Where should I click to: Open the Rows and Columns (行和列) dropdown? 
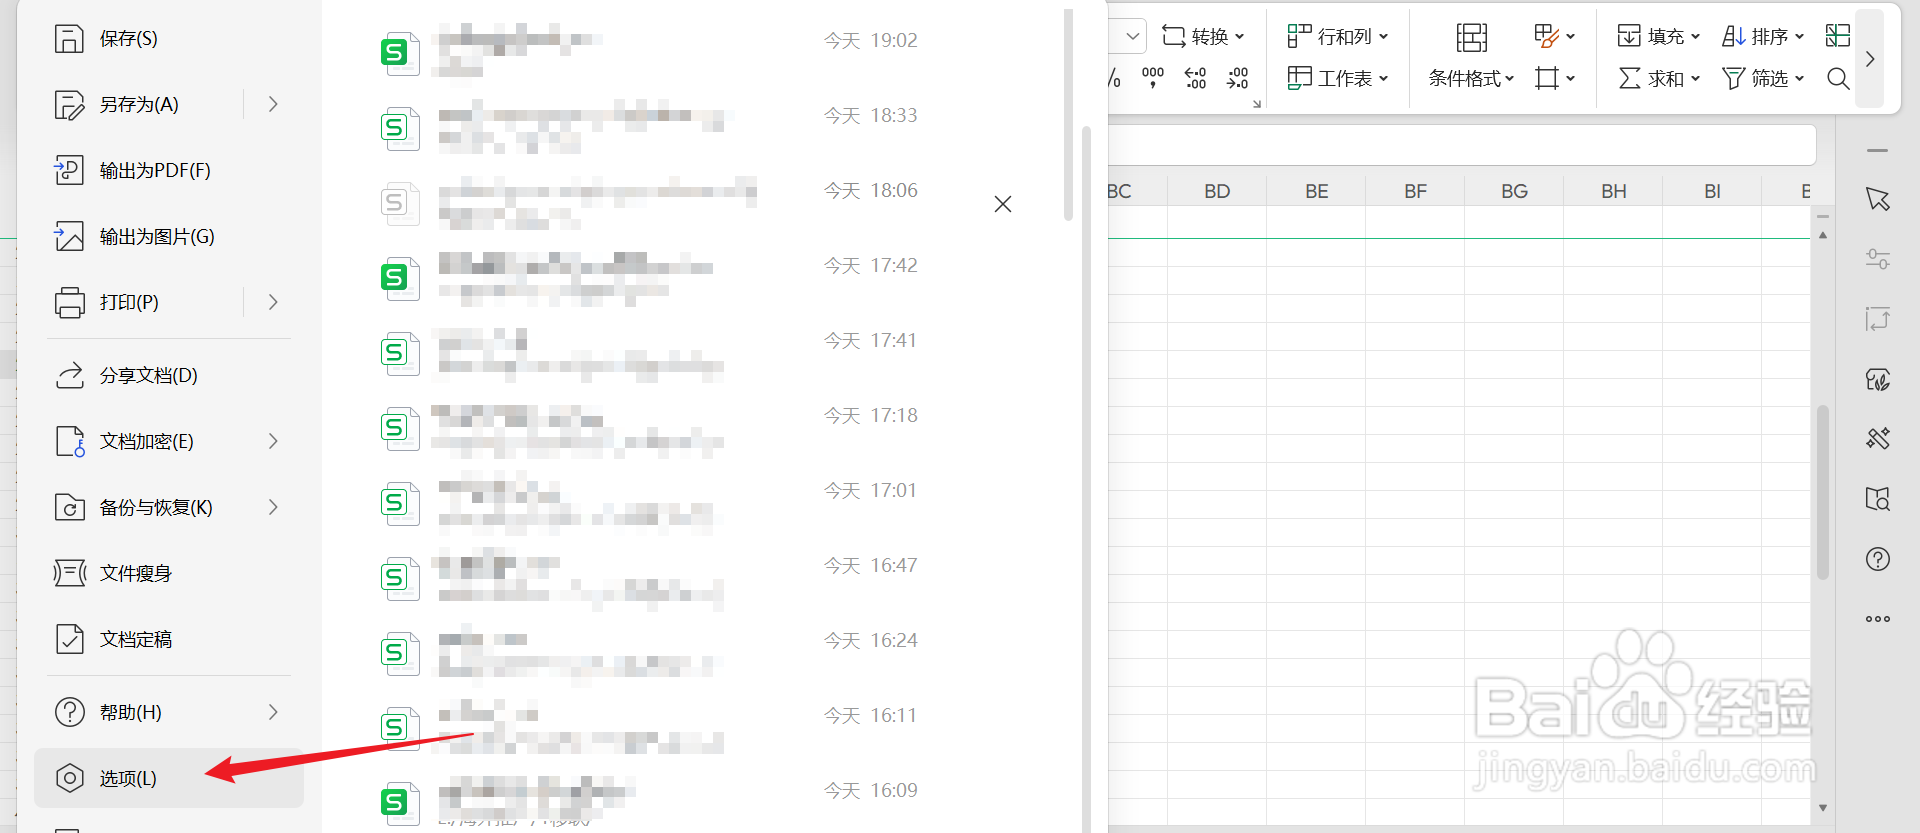click(1338, 37)
